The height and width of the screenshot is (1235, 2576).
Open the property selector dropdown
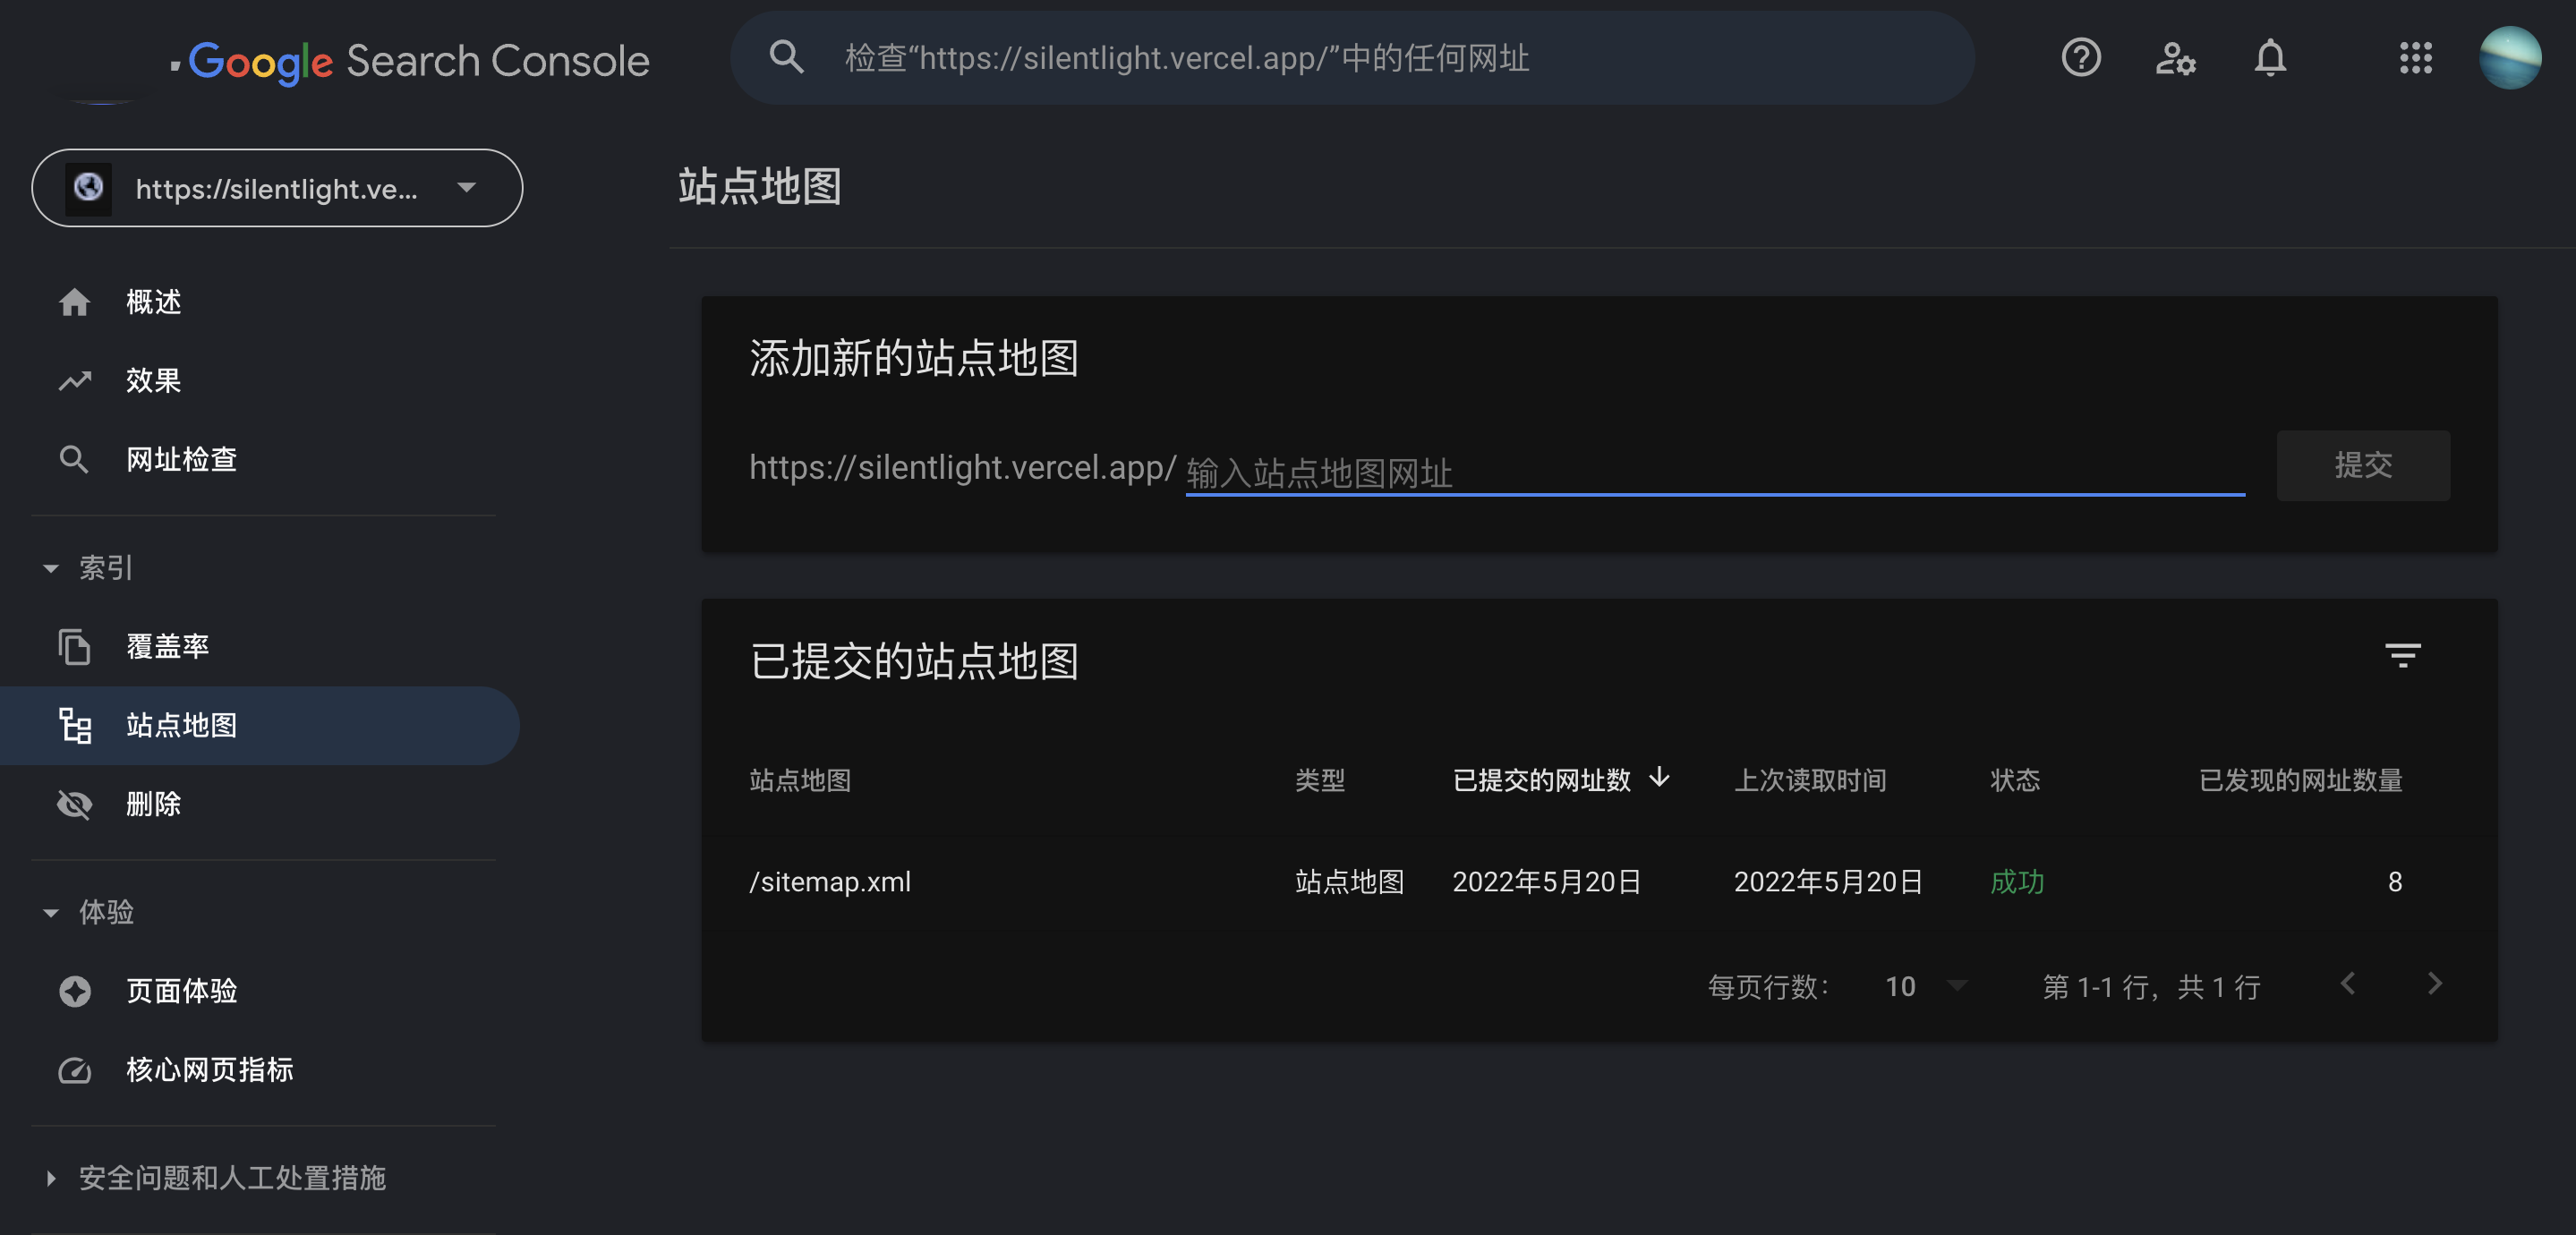click(277, 188)
